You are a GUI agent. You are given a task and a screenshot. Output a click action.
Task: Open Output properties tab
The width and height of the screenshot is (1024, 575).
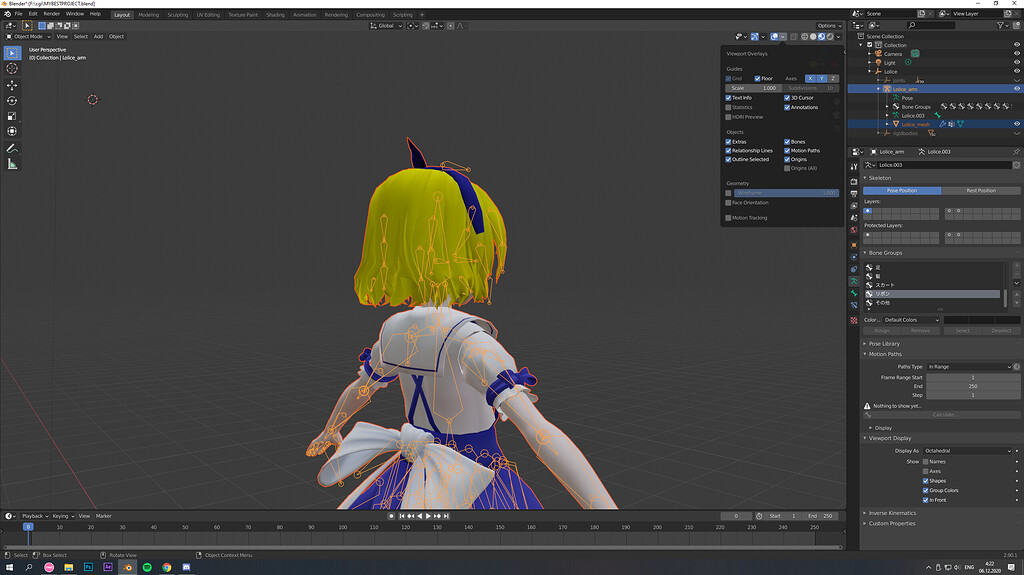point(854,193)
